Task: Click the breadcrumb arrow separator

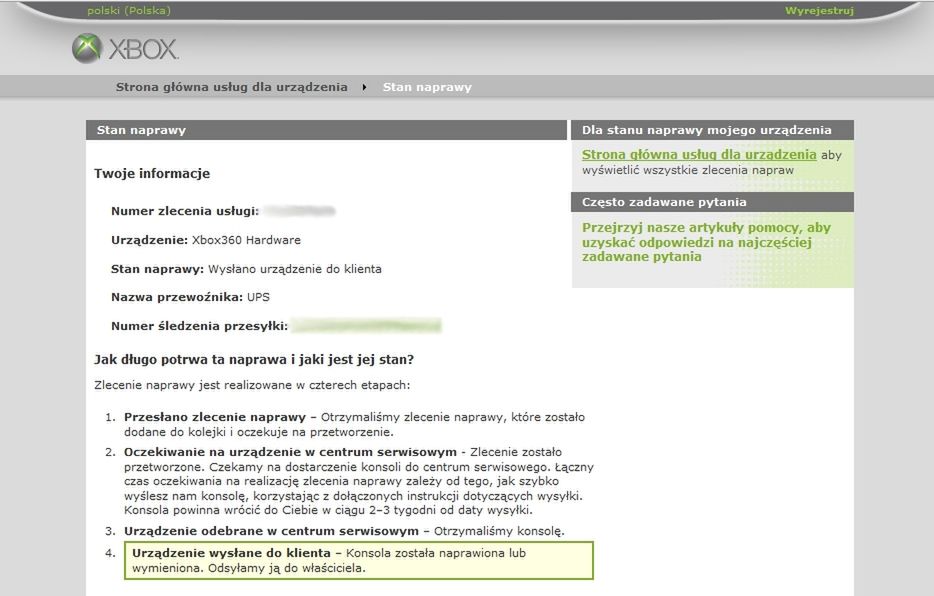Action: coord(364,87)
